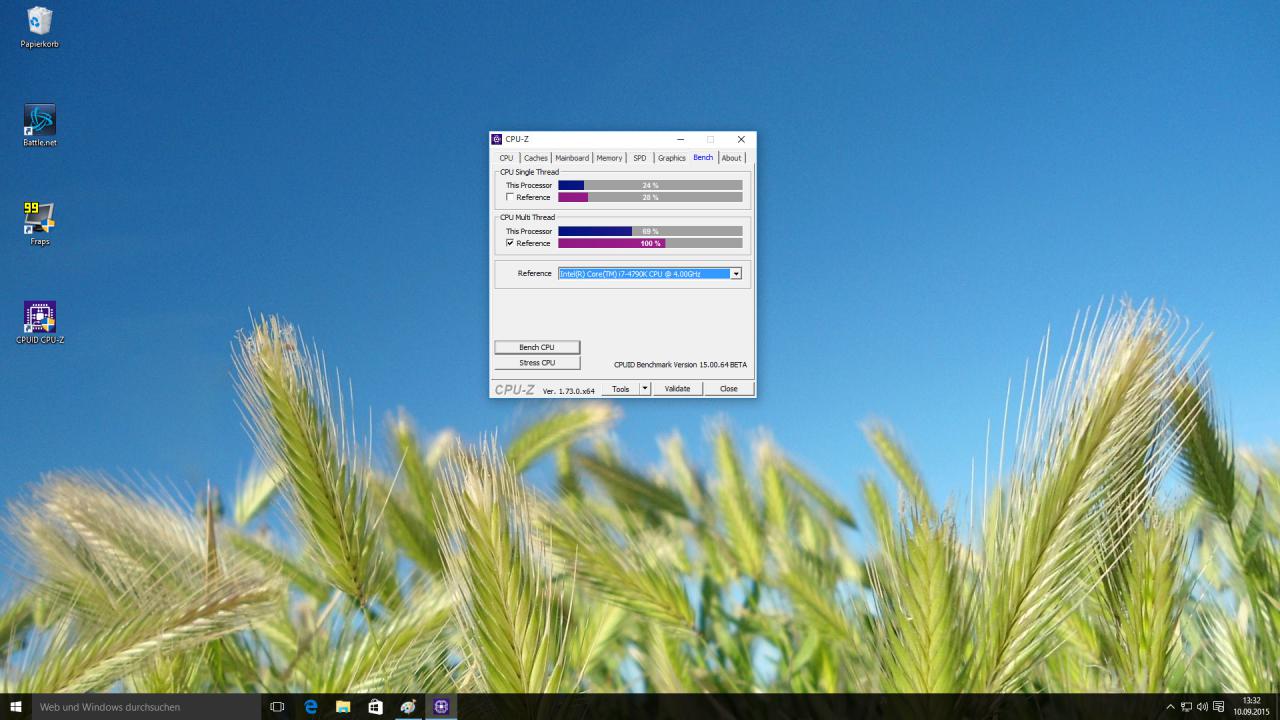The width and height of the screenshot is (1280, 720).
Task: Click the Close button in CPU-Z footer
Action: tap(729, 389)
